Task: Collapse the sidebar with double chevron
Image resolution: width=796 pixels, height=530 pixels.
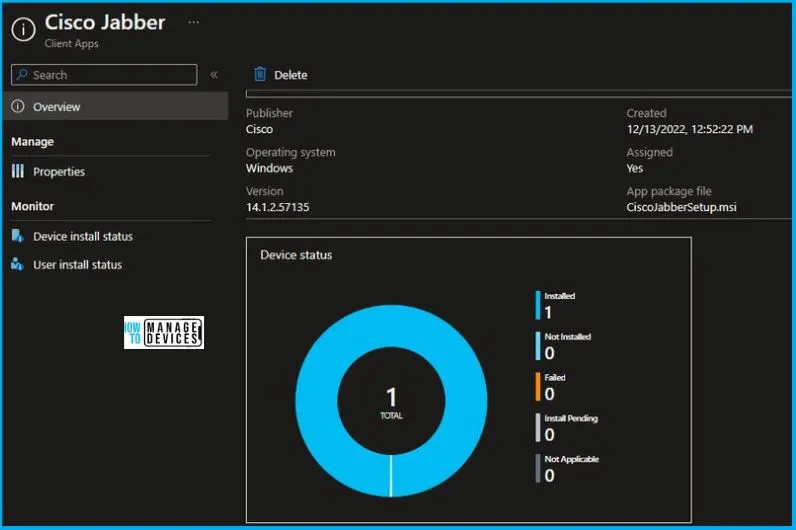Action: click(x=214, y=75)
